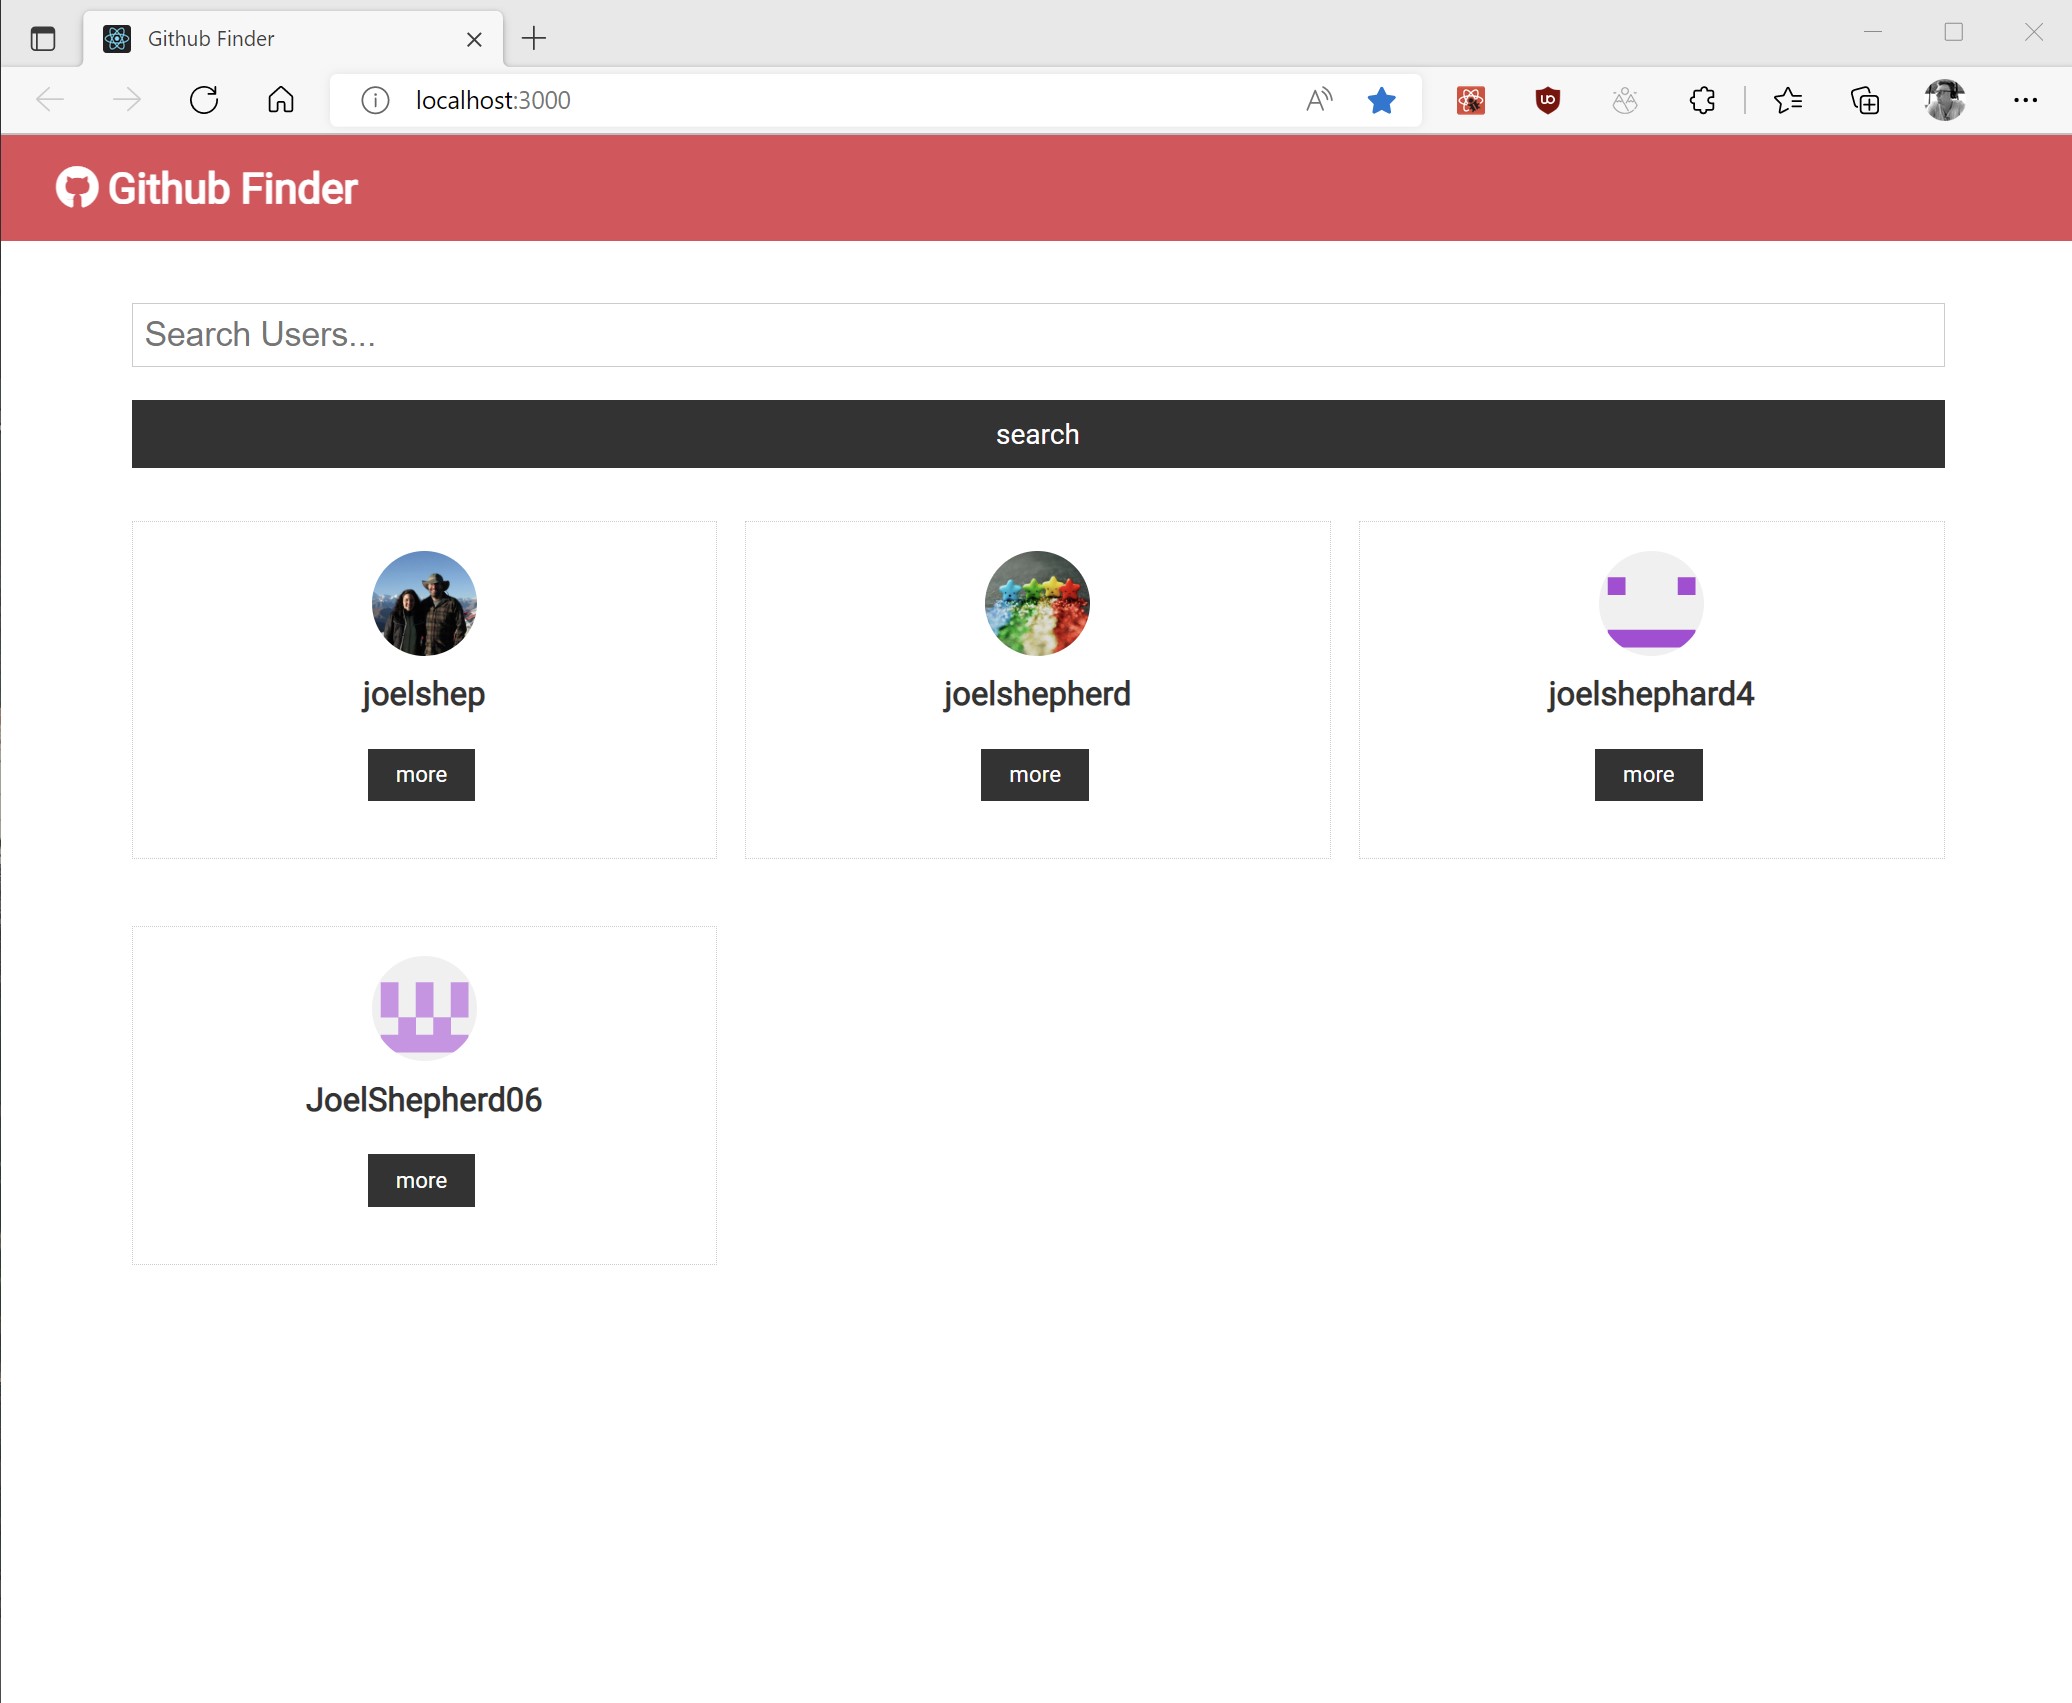This screenshot has width=2072, height=1703.
Task: Click joelshephard4's avatar image
Action: click(1650, 602)
